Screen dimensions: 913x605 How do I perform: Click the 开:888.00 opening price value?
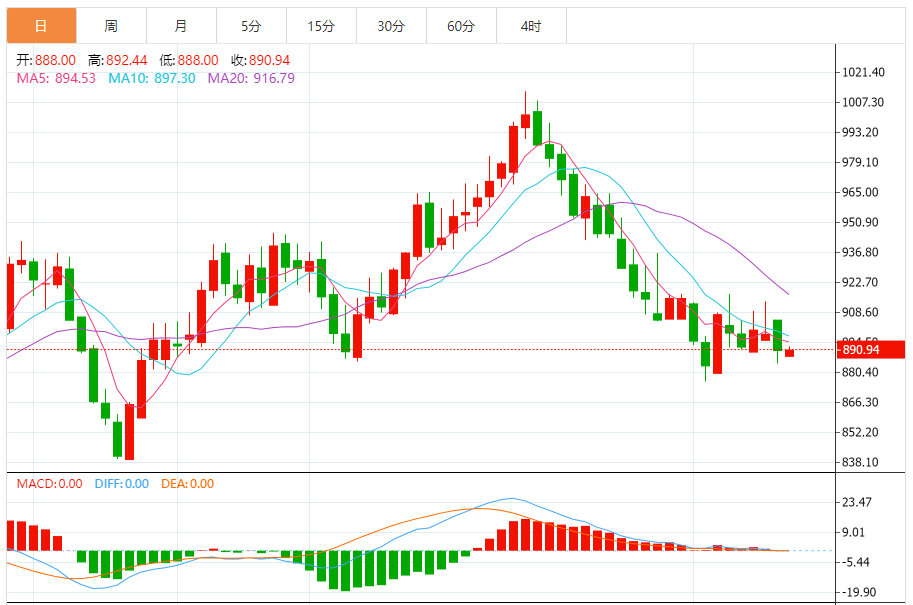click(x=46, y=60)
